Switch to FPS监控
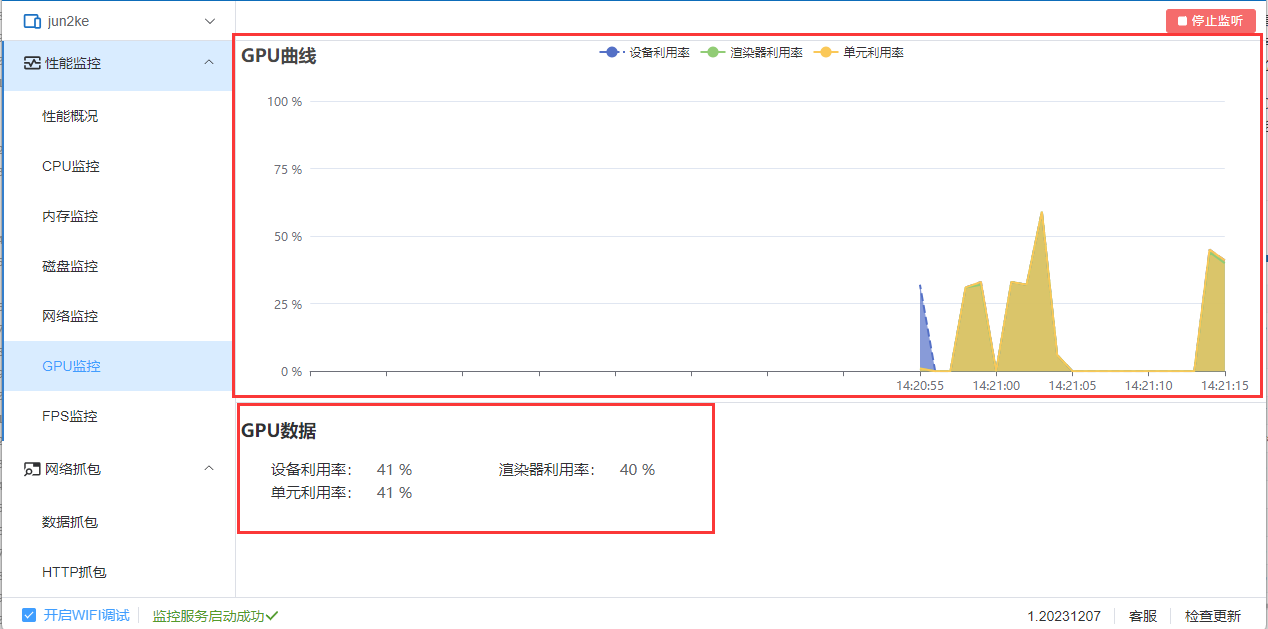The width and height of the screenshot is (1268, 629). coord(72,416)
